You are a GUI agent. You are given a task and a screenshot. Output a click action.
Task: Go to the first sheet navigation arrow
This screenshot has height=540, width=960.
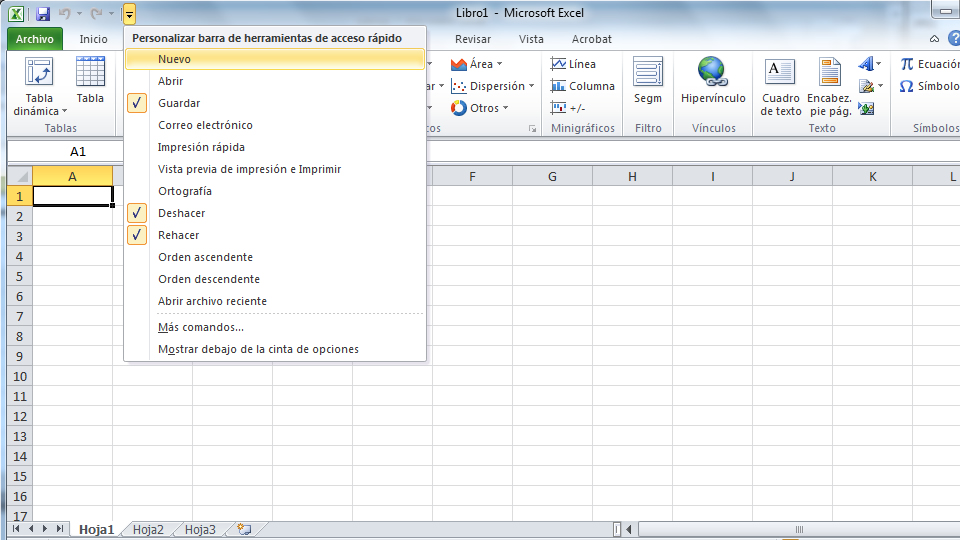tap(16, 528)
